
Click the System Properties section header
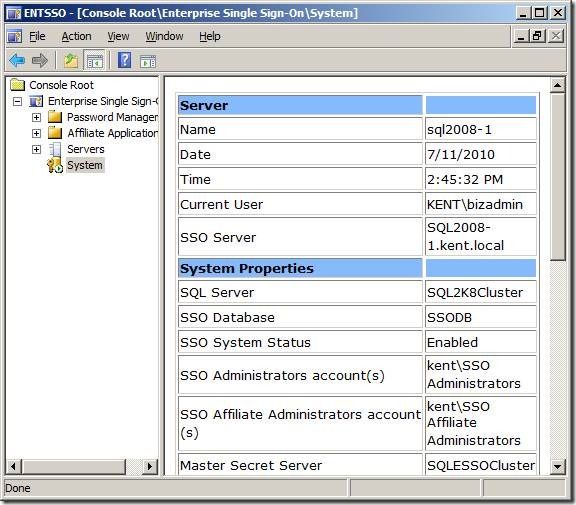(x=300, y=268)
